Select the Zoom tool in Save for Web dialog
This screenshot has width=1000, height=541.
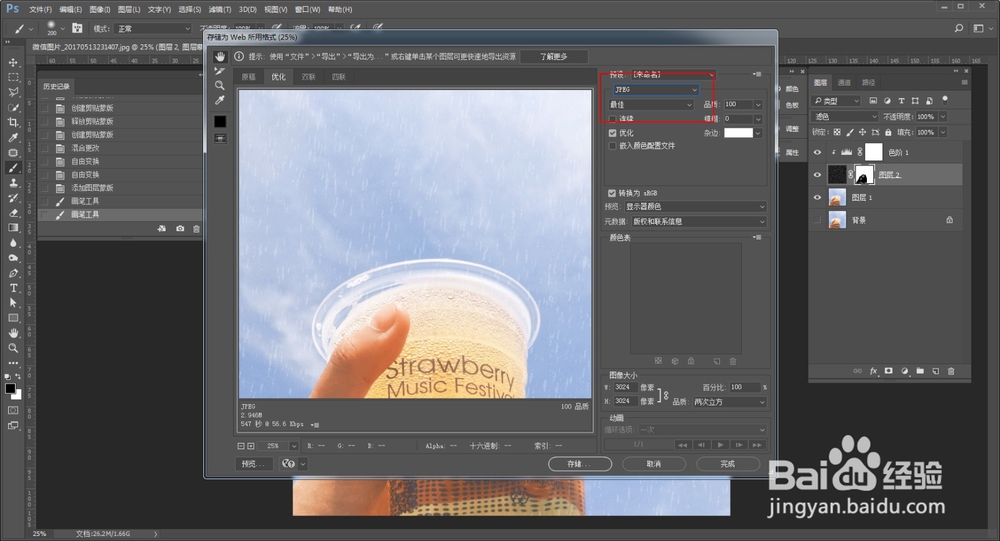pos(220,85)
